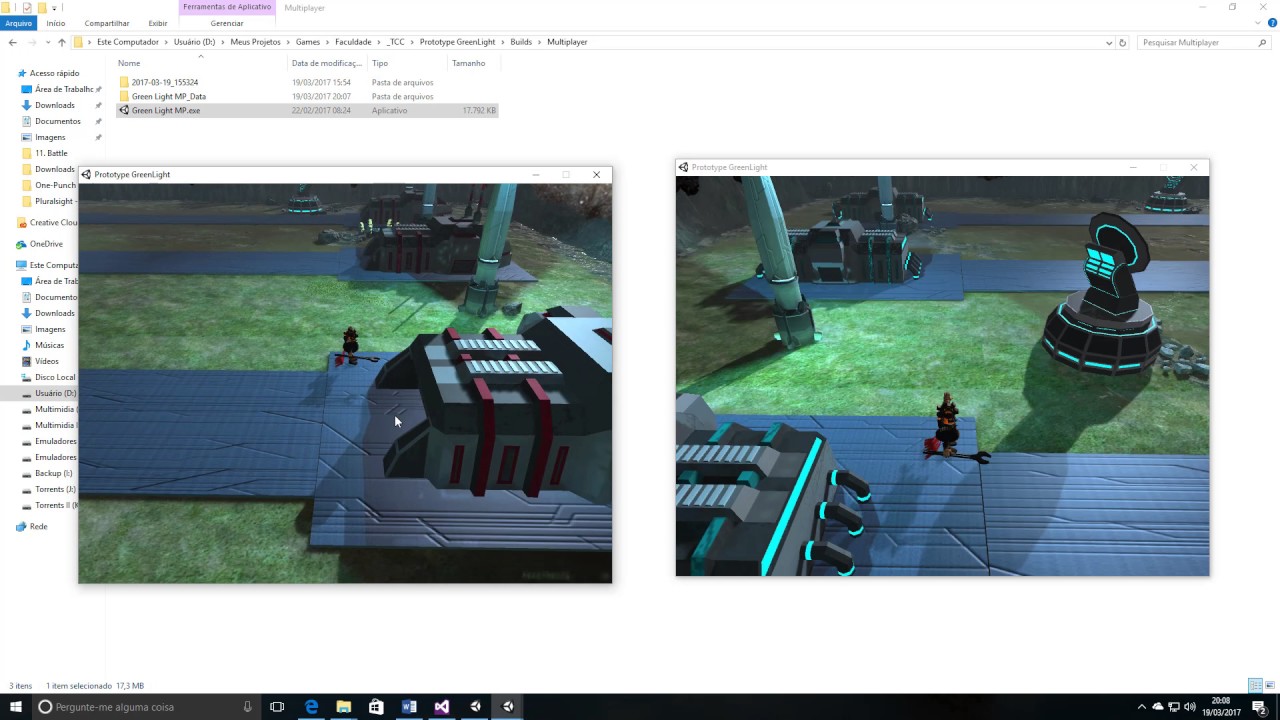Viewport: 1280px width, 720px height.
Task: Open the Store icon on taskbar
Action: [376, 706]
